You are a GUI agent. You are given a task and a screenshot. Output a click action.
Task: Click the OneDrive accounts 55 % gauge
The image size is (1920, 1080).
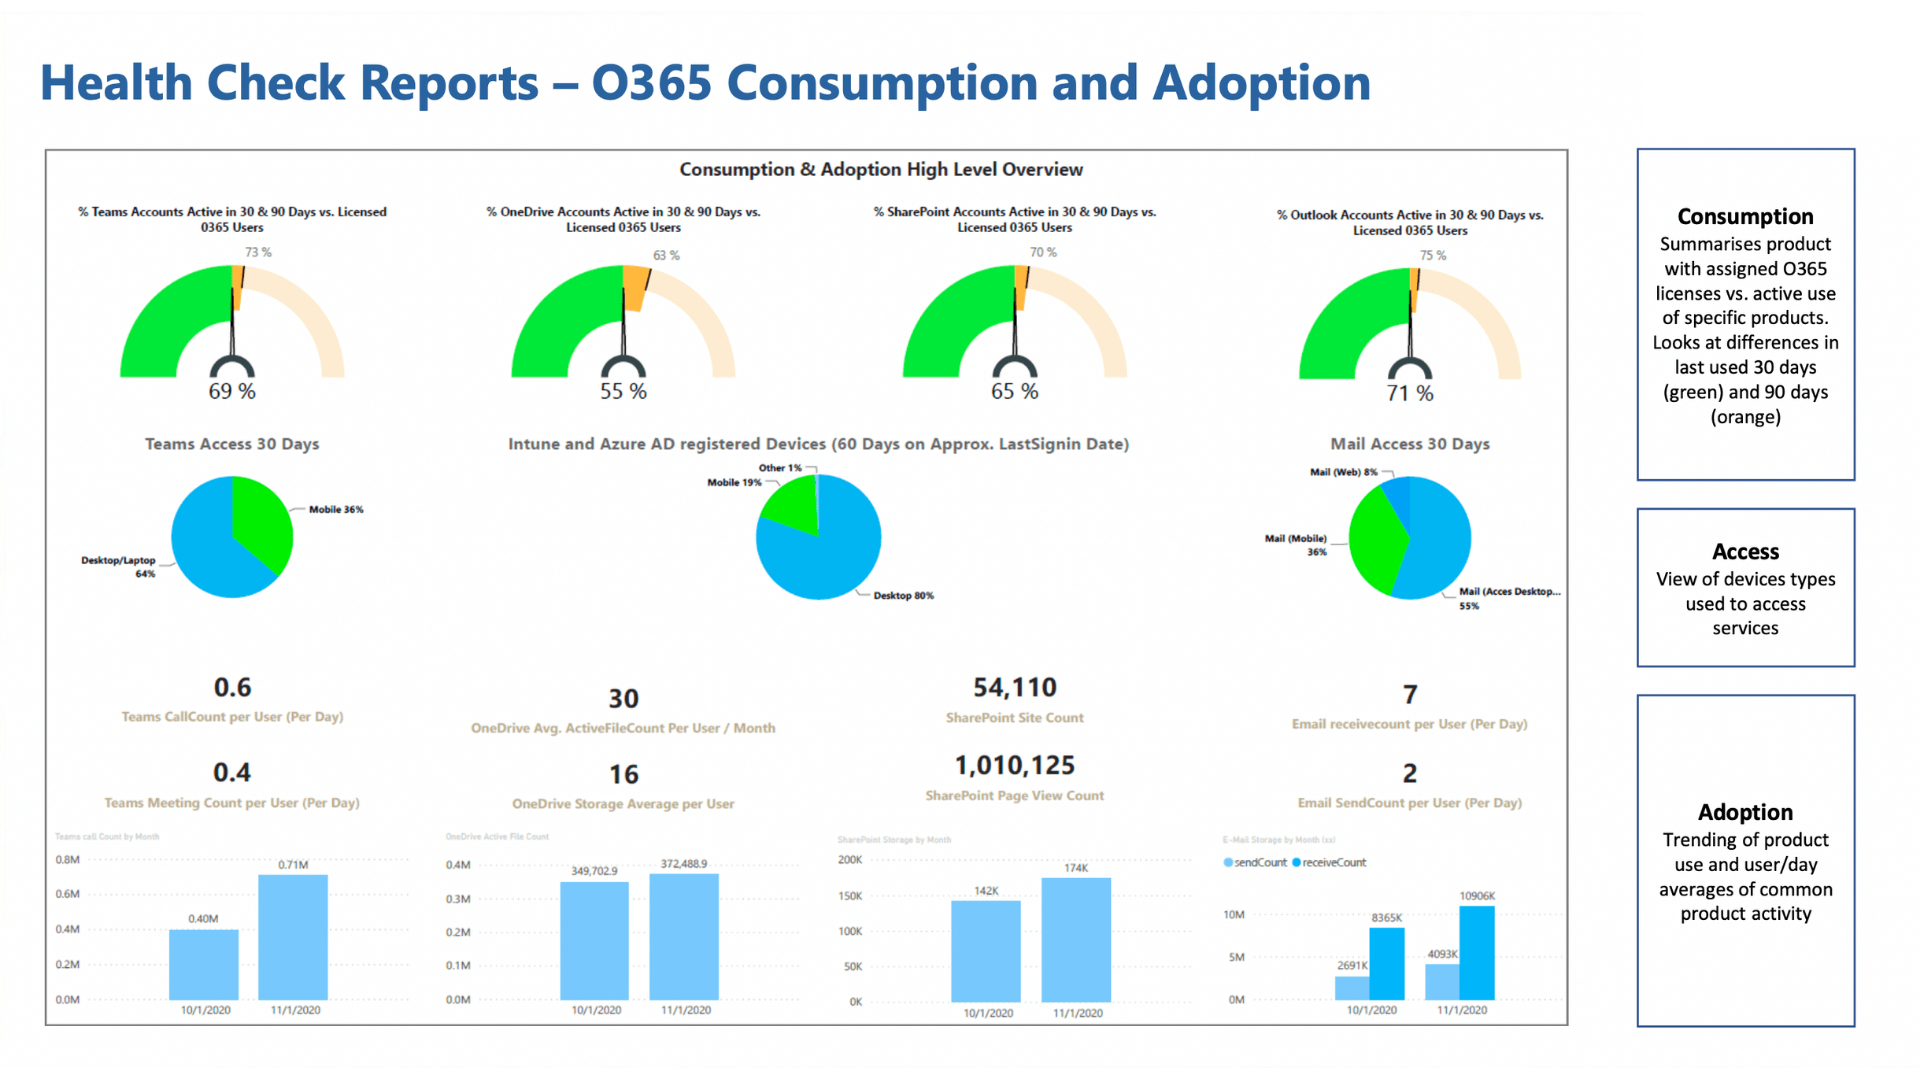click(x=623, y=322)
